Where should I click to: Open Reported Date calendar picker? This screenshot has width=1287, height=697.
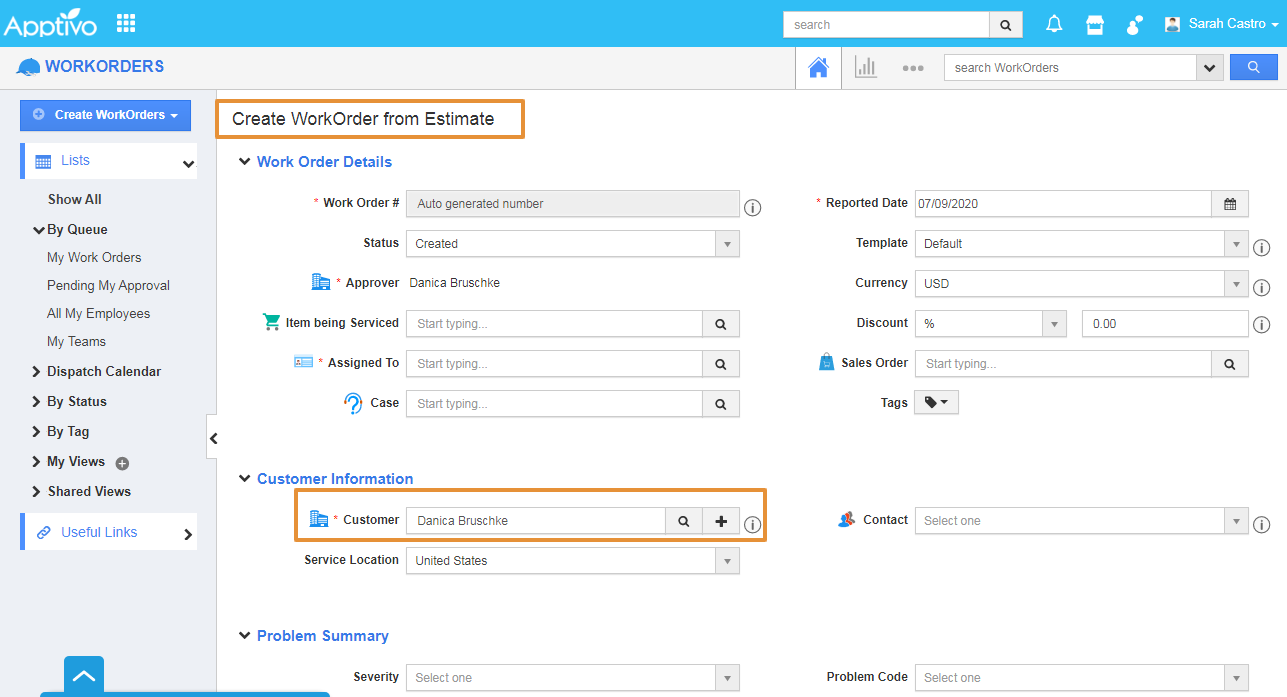[1230, 204]
